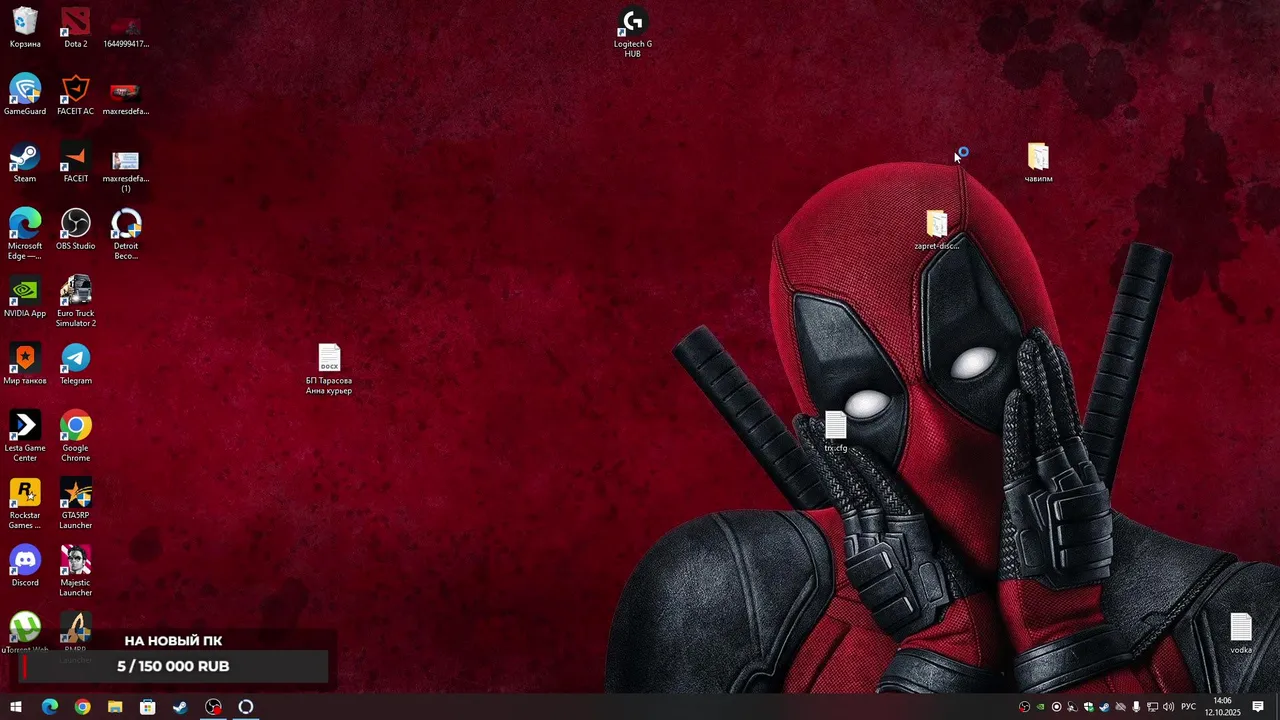
Task: Open network settings from the tray
Action: (x=1152, y=707)
